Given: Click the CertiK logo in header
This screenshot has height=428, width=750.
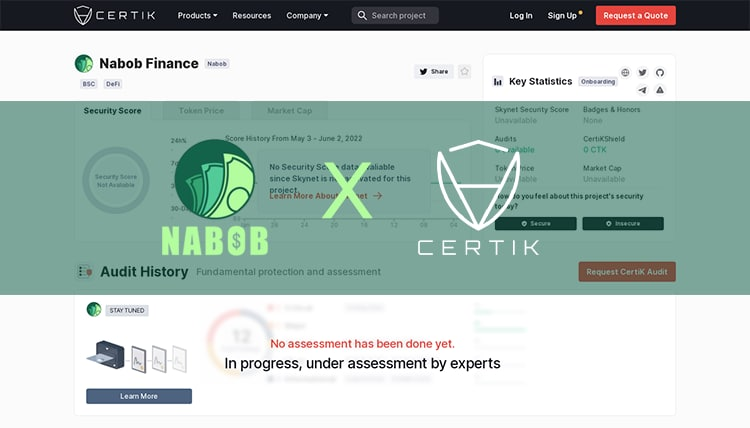Looking at the screenshot, I should pyautogui.click(x=114, y=15).
